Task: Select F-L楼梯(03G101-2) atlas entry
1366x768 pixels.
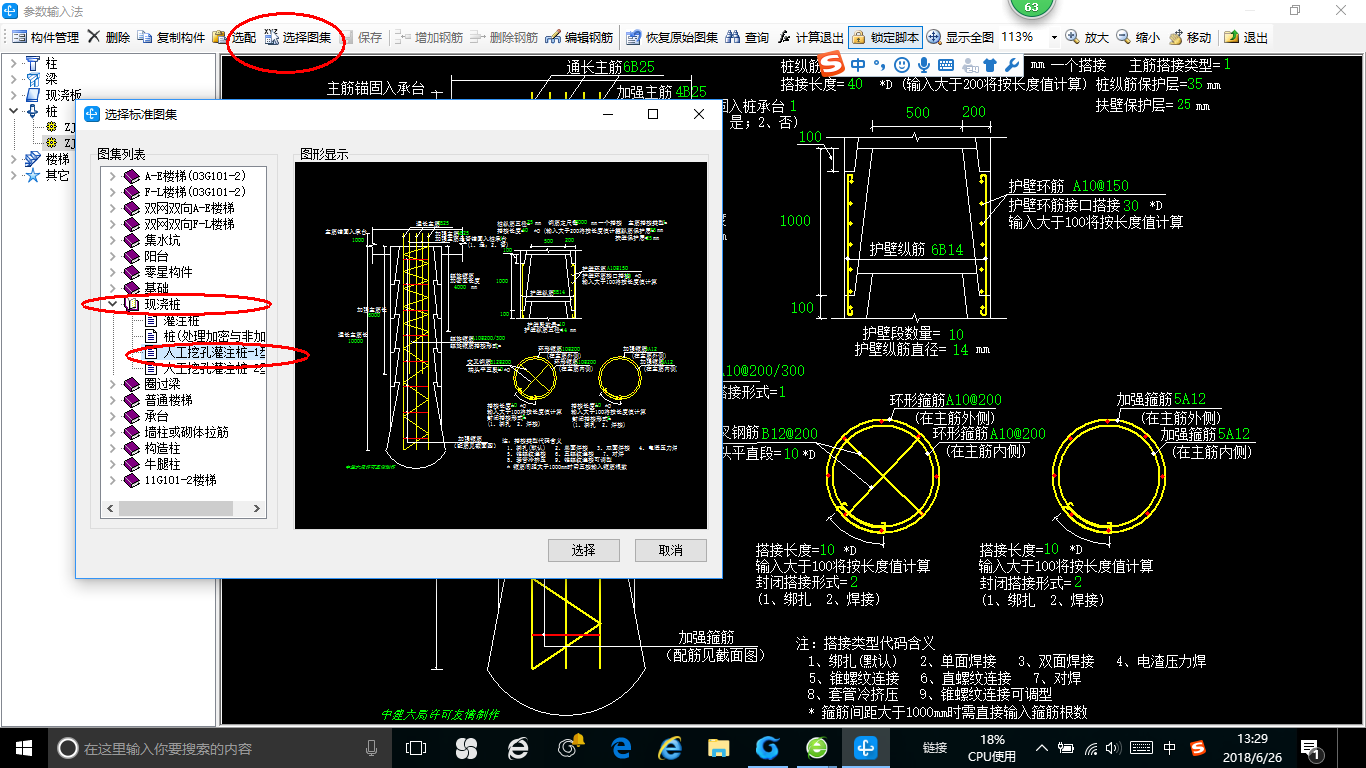Action: point(195,192)
